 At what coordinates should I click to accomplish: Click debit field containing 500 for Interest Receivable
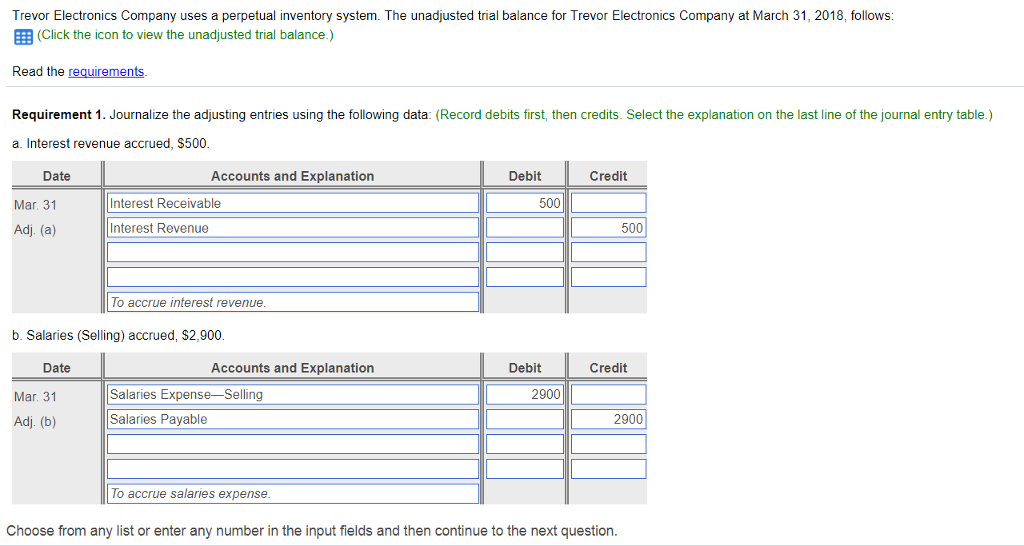(524, 203)
